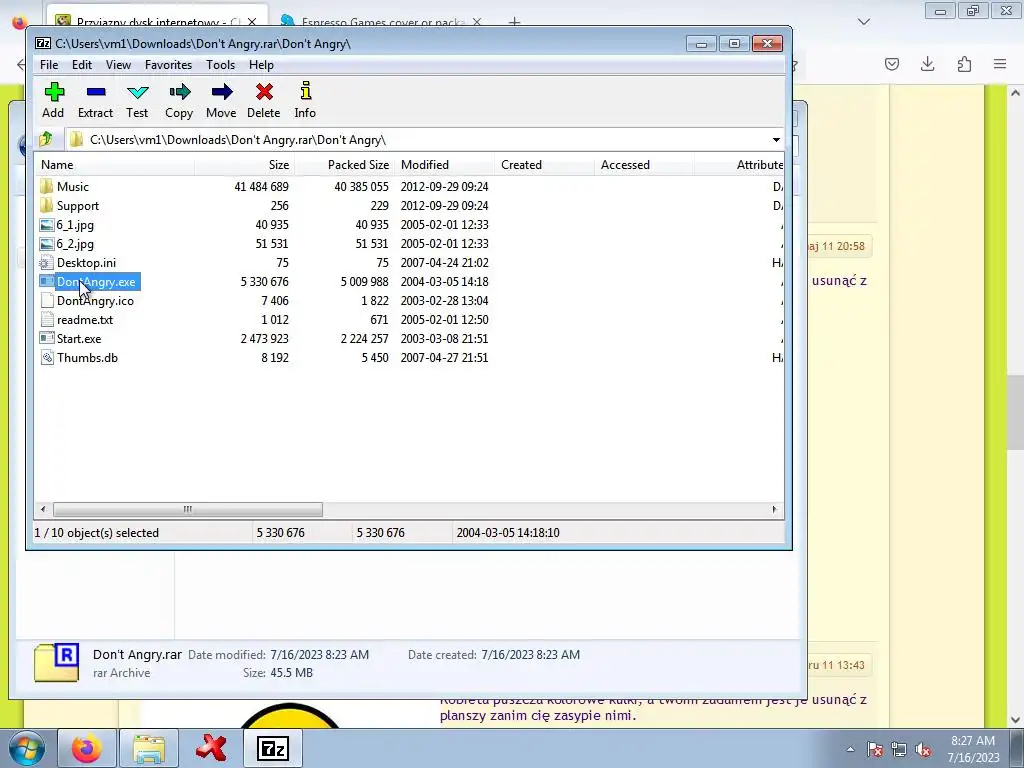Switch to Firefox from the taskbar

[87, 748]
